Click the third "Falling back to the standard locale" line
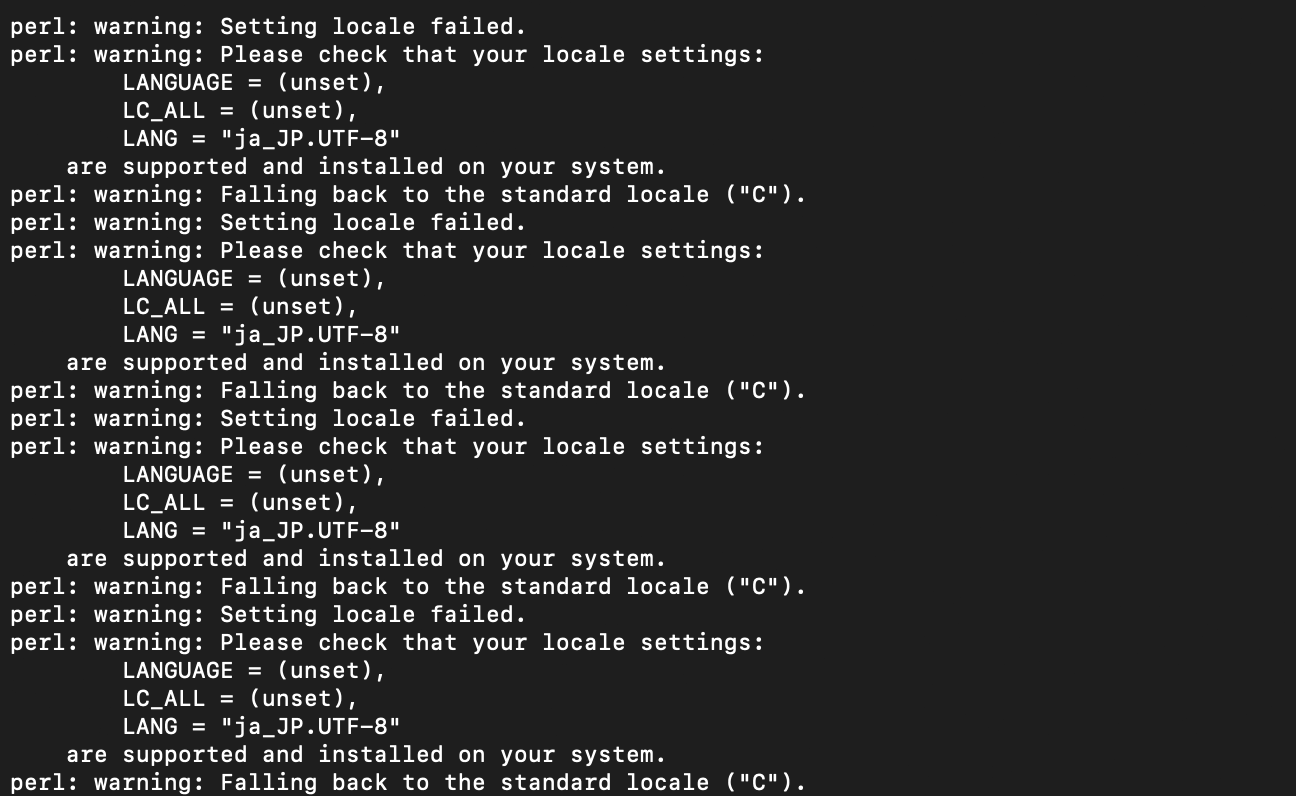 point(408,587)
